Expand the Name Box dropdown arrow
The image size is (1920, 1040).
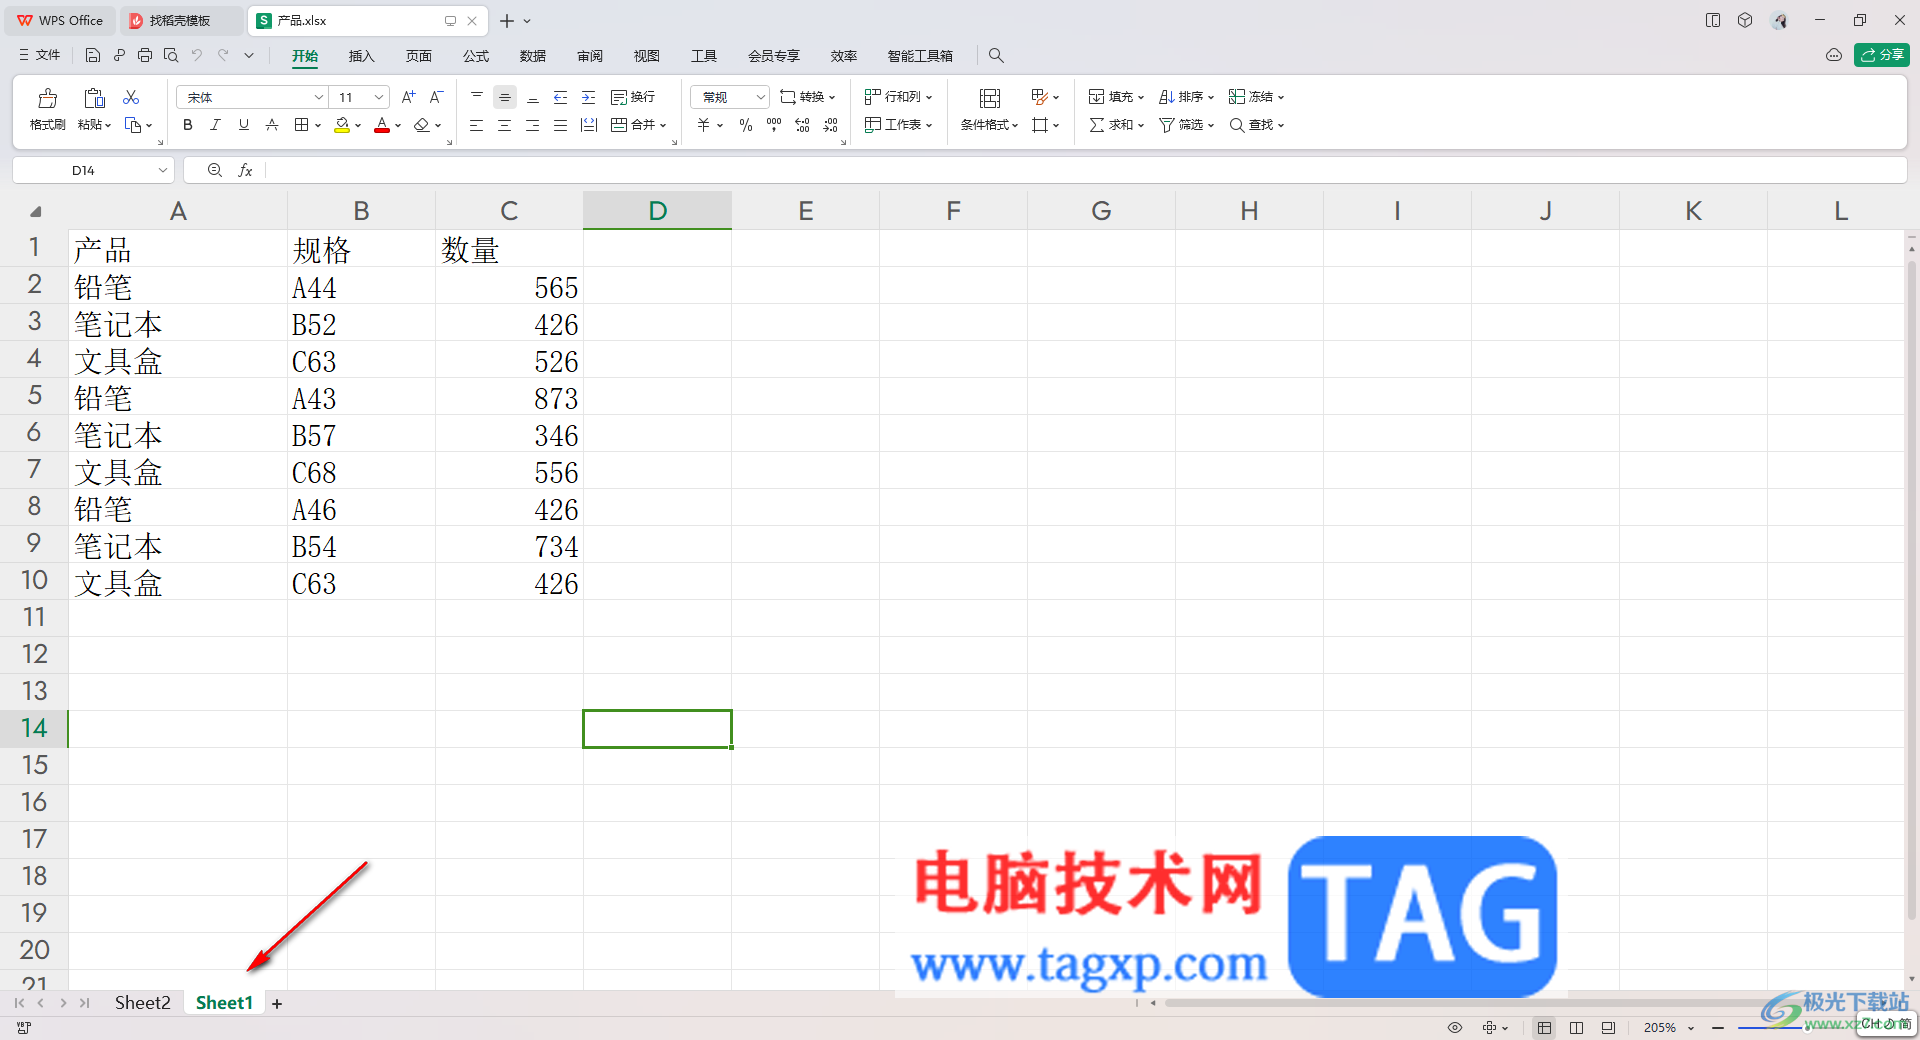(x=162, y=171)
